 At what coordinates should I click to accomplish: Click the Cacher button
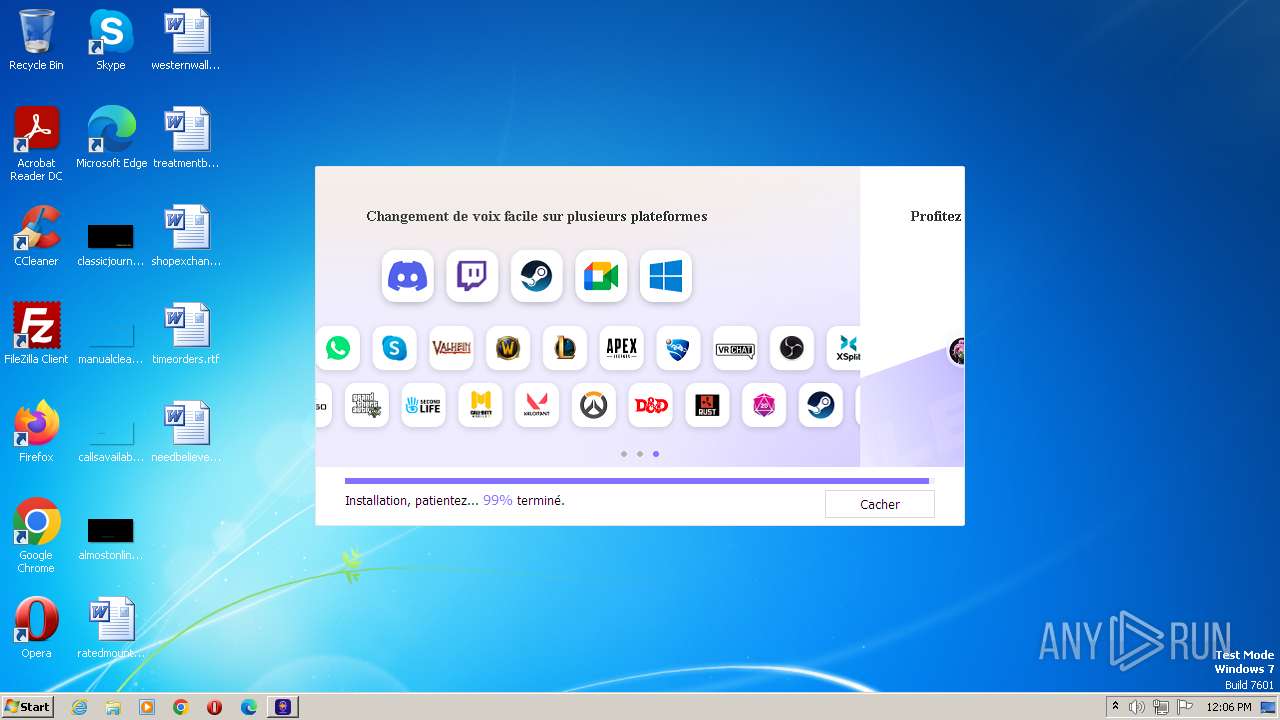point(880,504)
